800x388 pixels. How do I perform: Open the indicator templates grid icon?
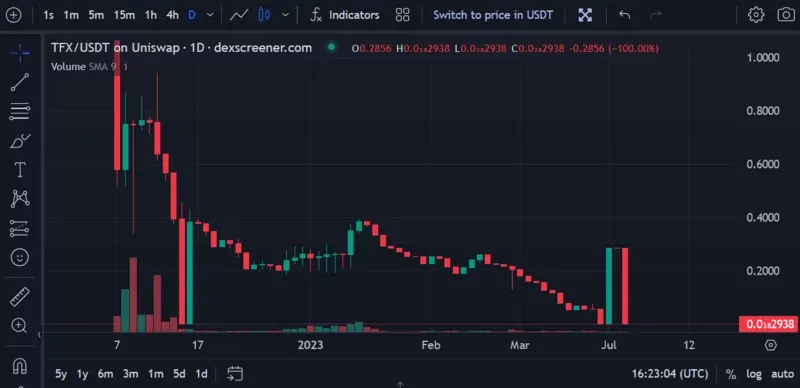(403, 15)
